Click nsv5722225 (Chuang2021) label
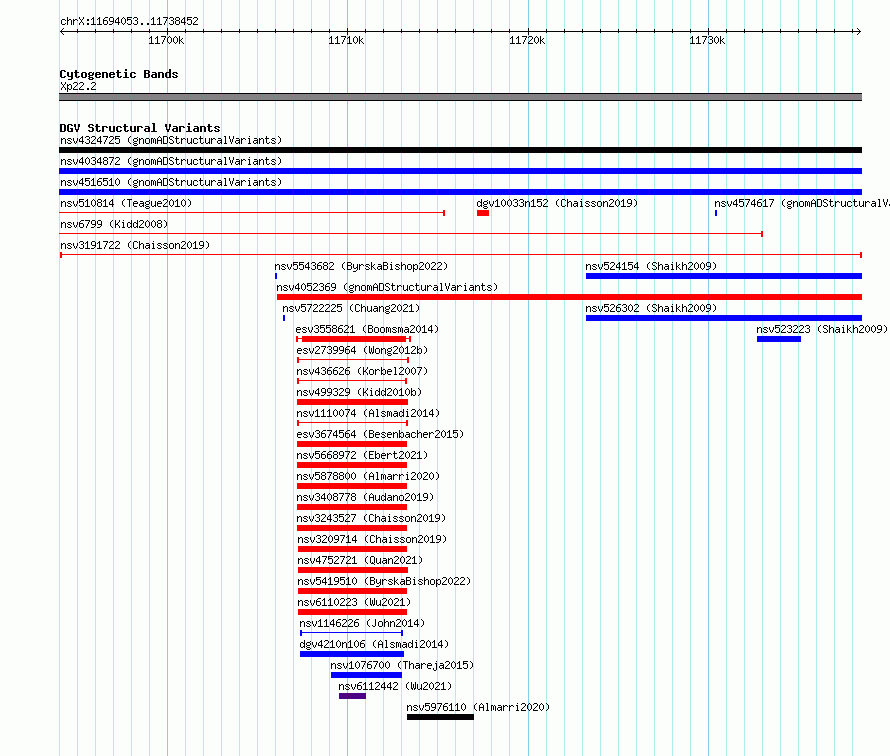Image resolution: width=890 pixels, height=756 pixels. pyautogui.click(x=351, y=308)
